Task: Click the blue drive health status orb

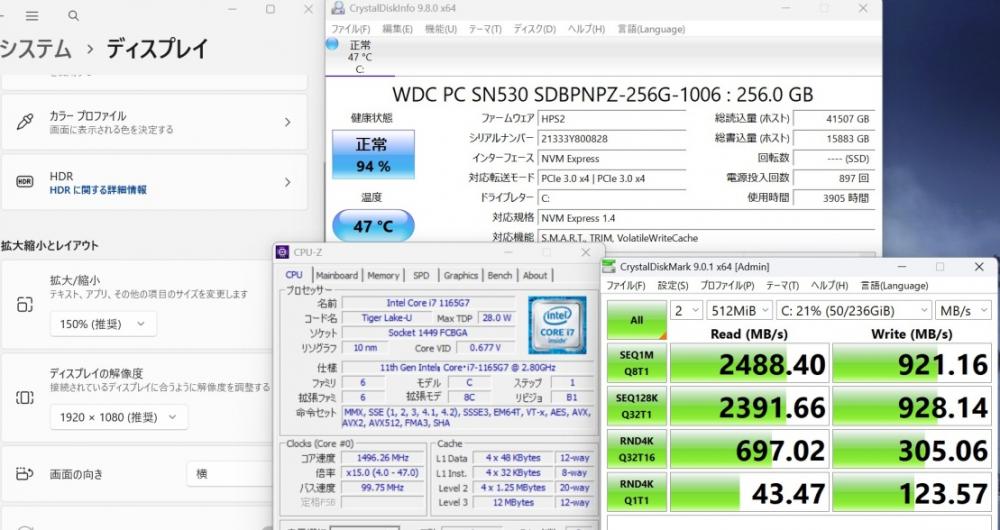Action: pyautogui.click(x=332, y=44)
